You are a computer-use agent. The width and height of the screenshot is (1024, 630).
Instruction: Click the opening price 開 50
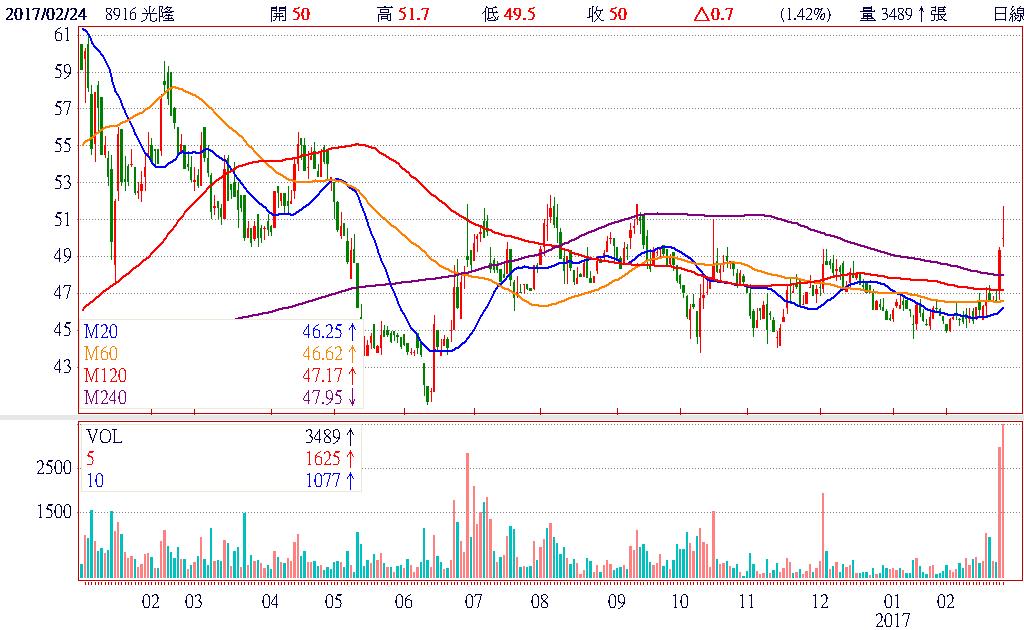click(x=290, y=14)
